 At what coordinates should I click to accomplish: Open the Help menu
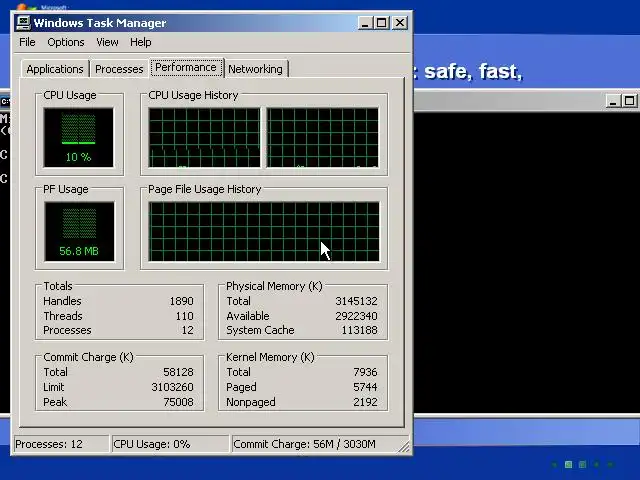pyautogui.click(x=141, y=42)
